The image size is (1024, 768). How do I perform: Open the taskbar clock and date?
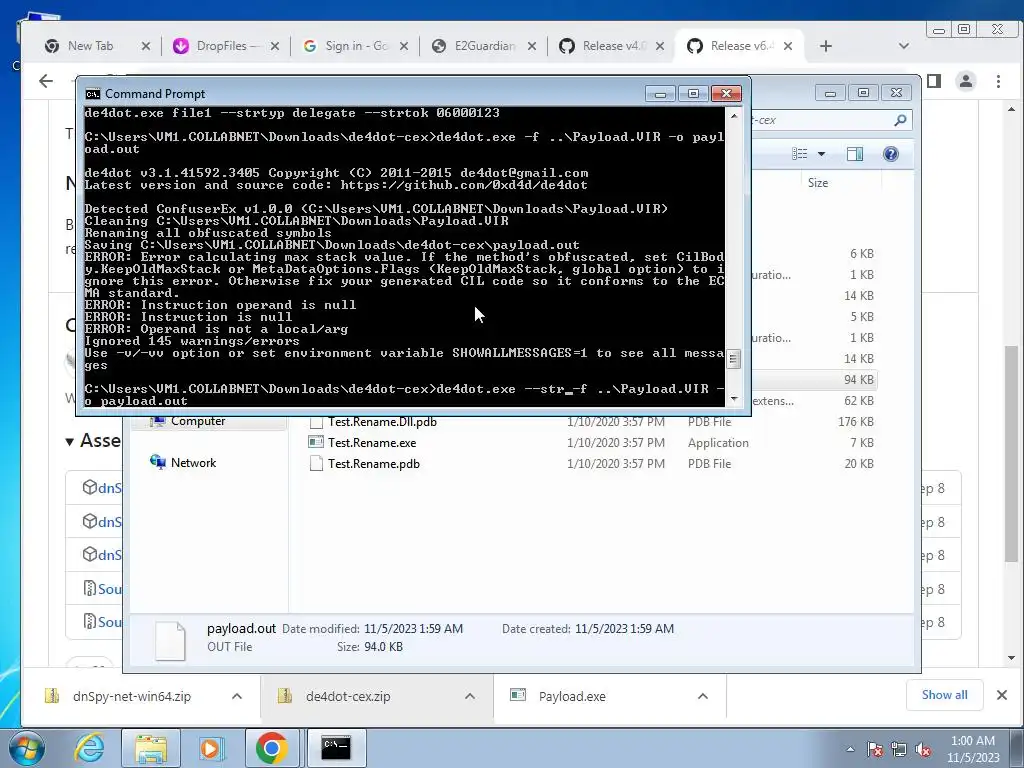973,749
